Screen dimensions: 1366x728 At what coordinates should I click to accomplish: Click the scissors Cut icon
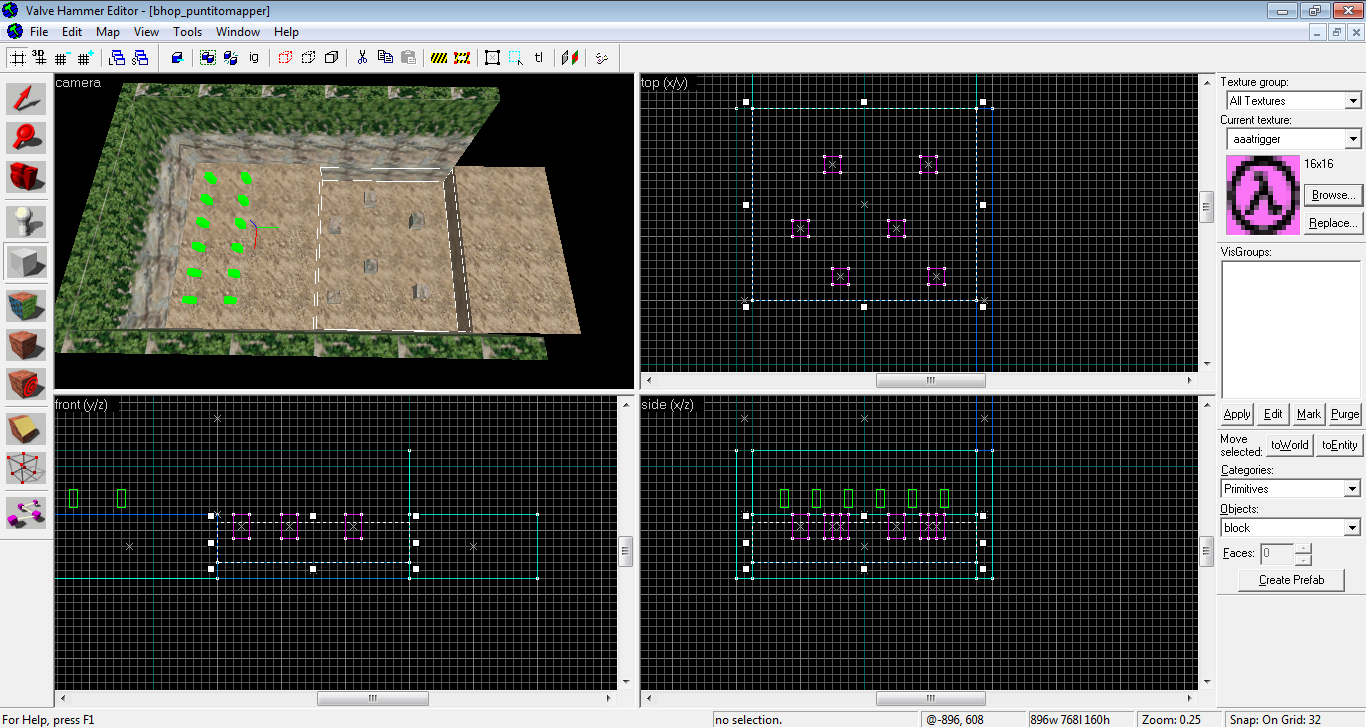point(362,58)
